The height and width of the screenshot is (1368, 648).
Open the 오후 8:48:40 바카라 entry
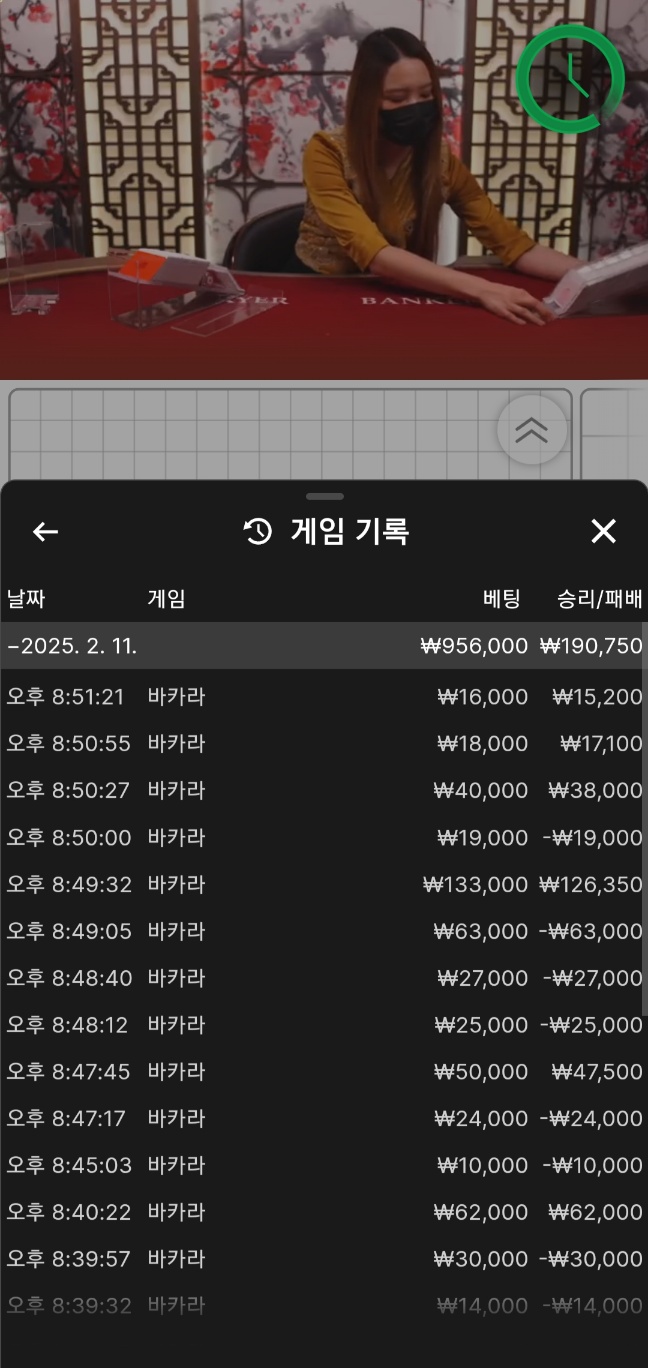(x=324, y=979)
